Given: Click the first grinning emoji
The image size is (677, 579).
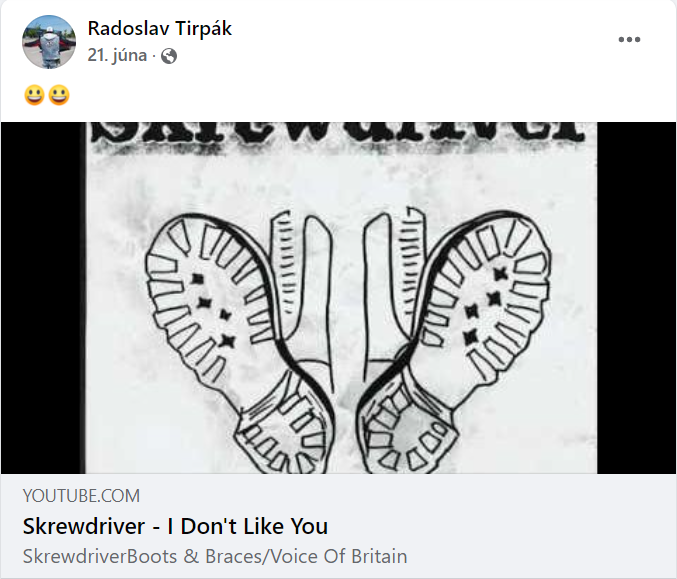Looking at the screenshot, I should click(x=35, y=95).
